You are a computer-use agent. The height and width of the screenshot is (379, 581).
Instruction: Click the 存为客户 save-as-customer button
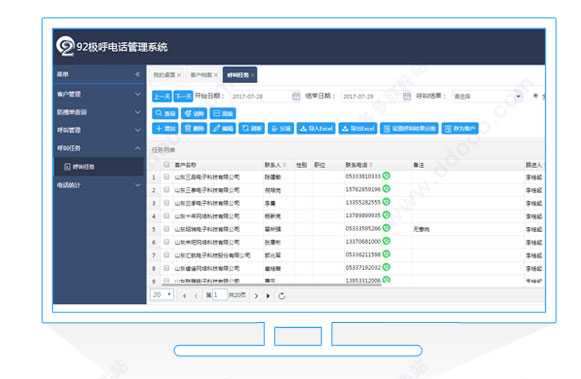point(460,129)
